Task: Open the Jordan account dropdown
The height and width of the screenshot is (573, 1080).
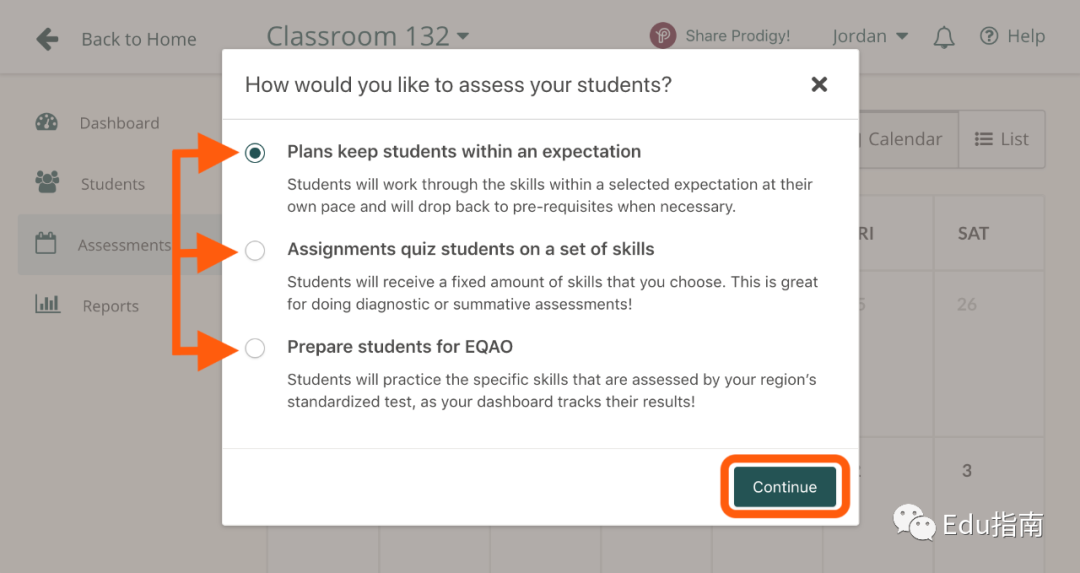Action: click(870, 37)
